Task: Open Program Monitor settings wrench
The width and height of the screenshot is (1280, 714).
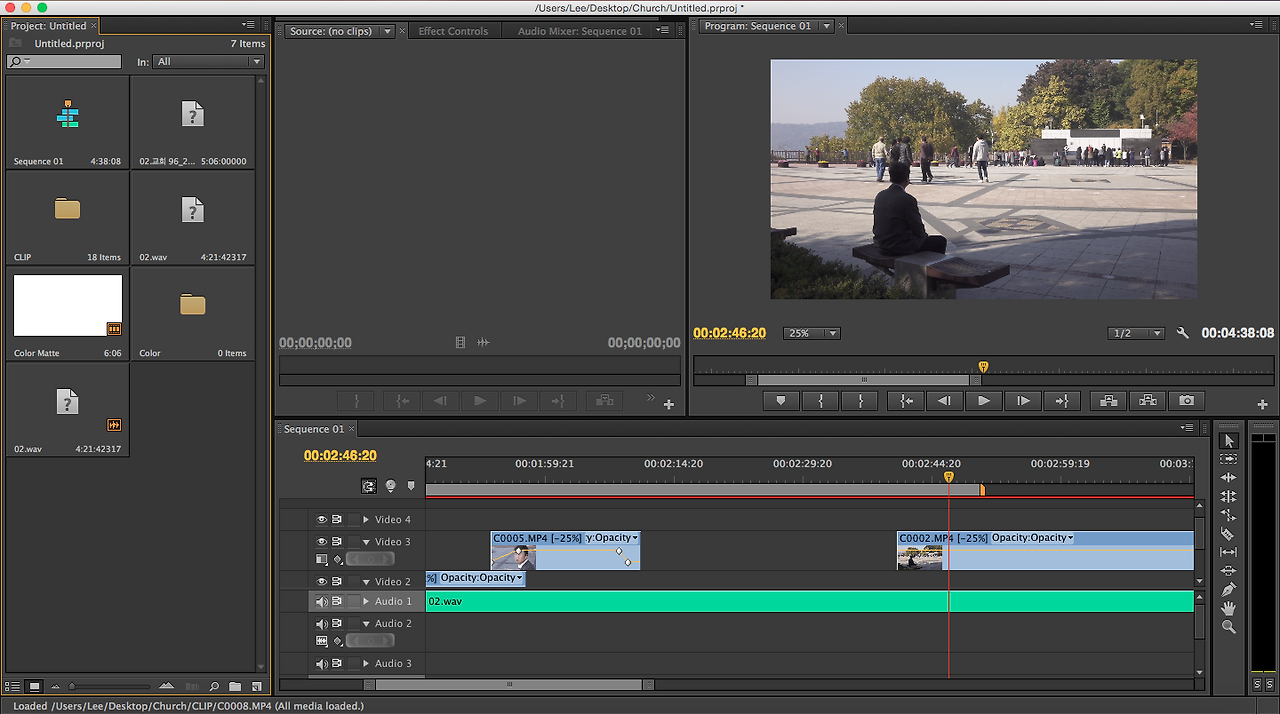Action: (1183, 333)
